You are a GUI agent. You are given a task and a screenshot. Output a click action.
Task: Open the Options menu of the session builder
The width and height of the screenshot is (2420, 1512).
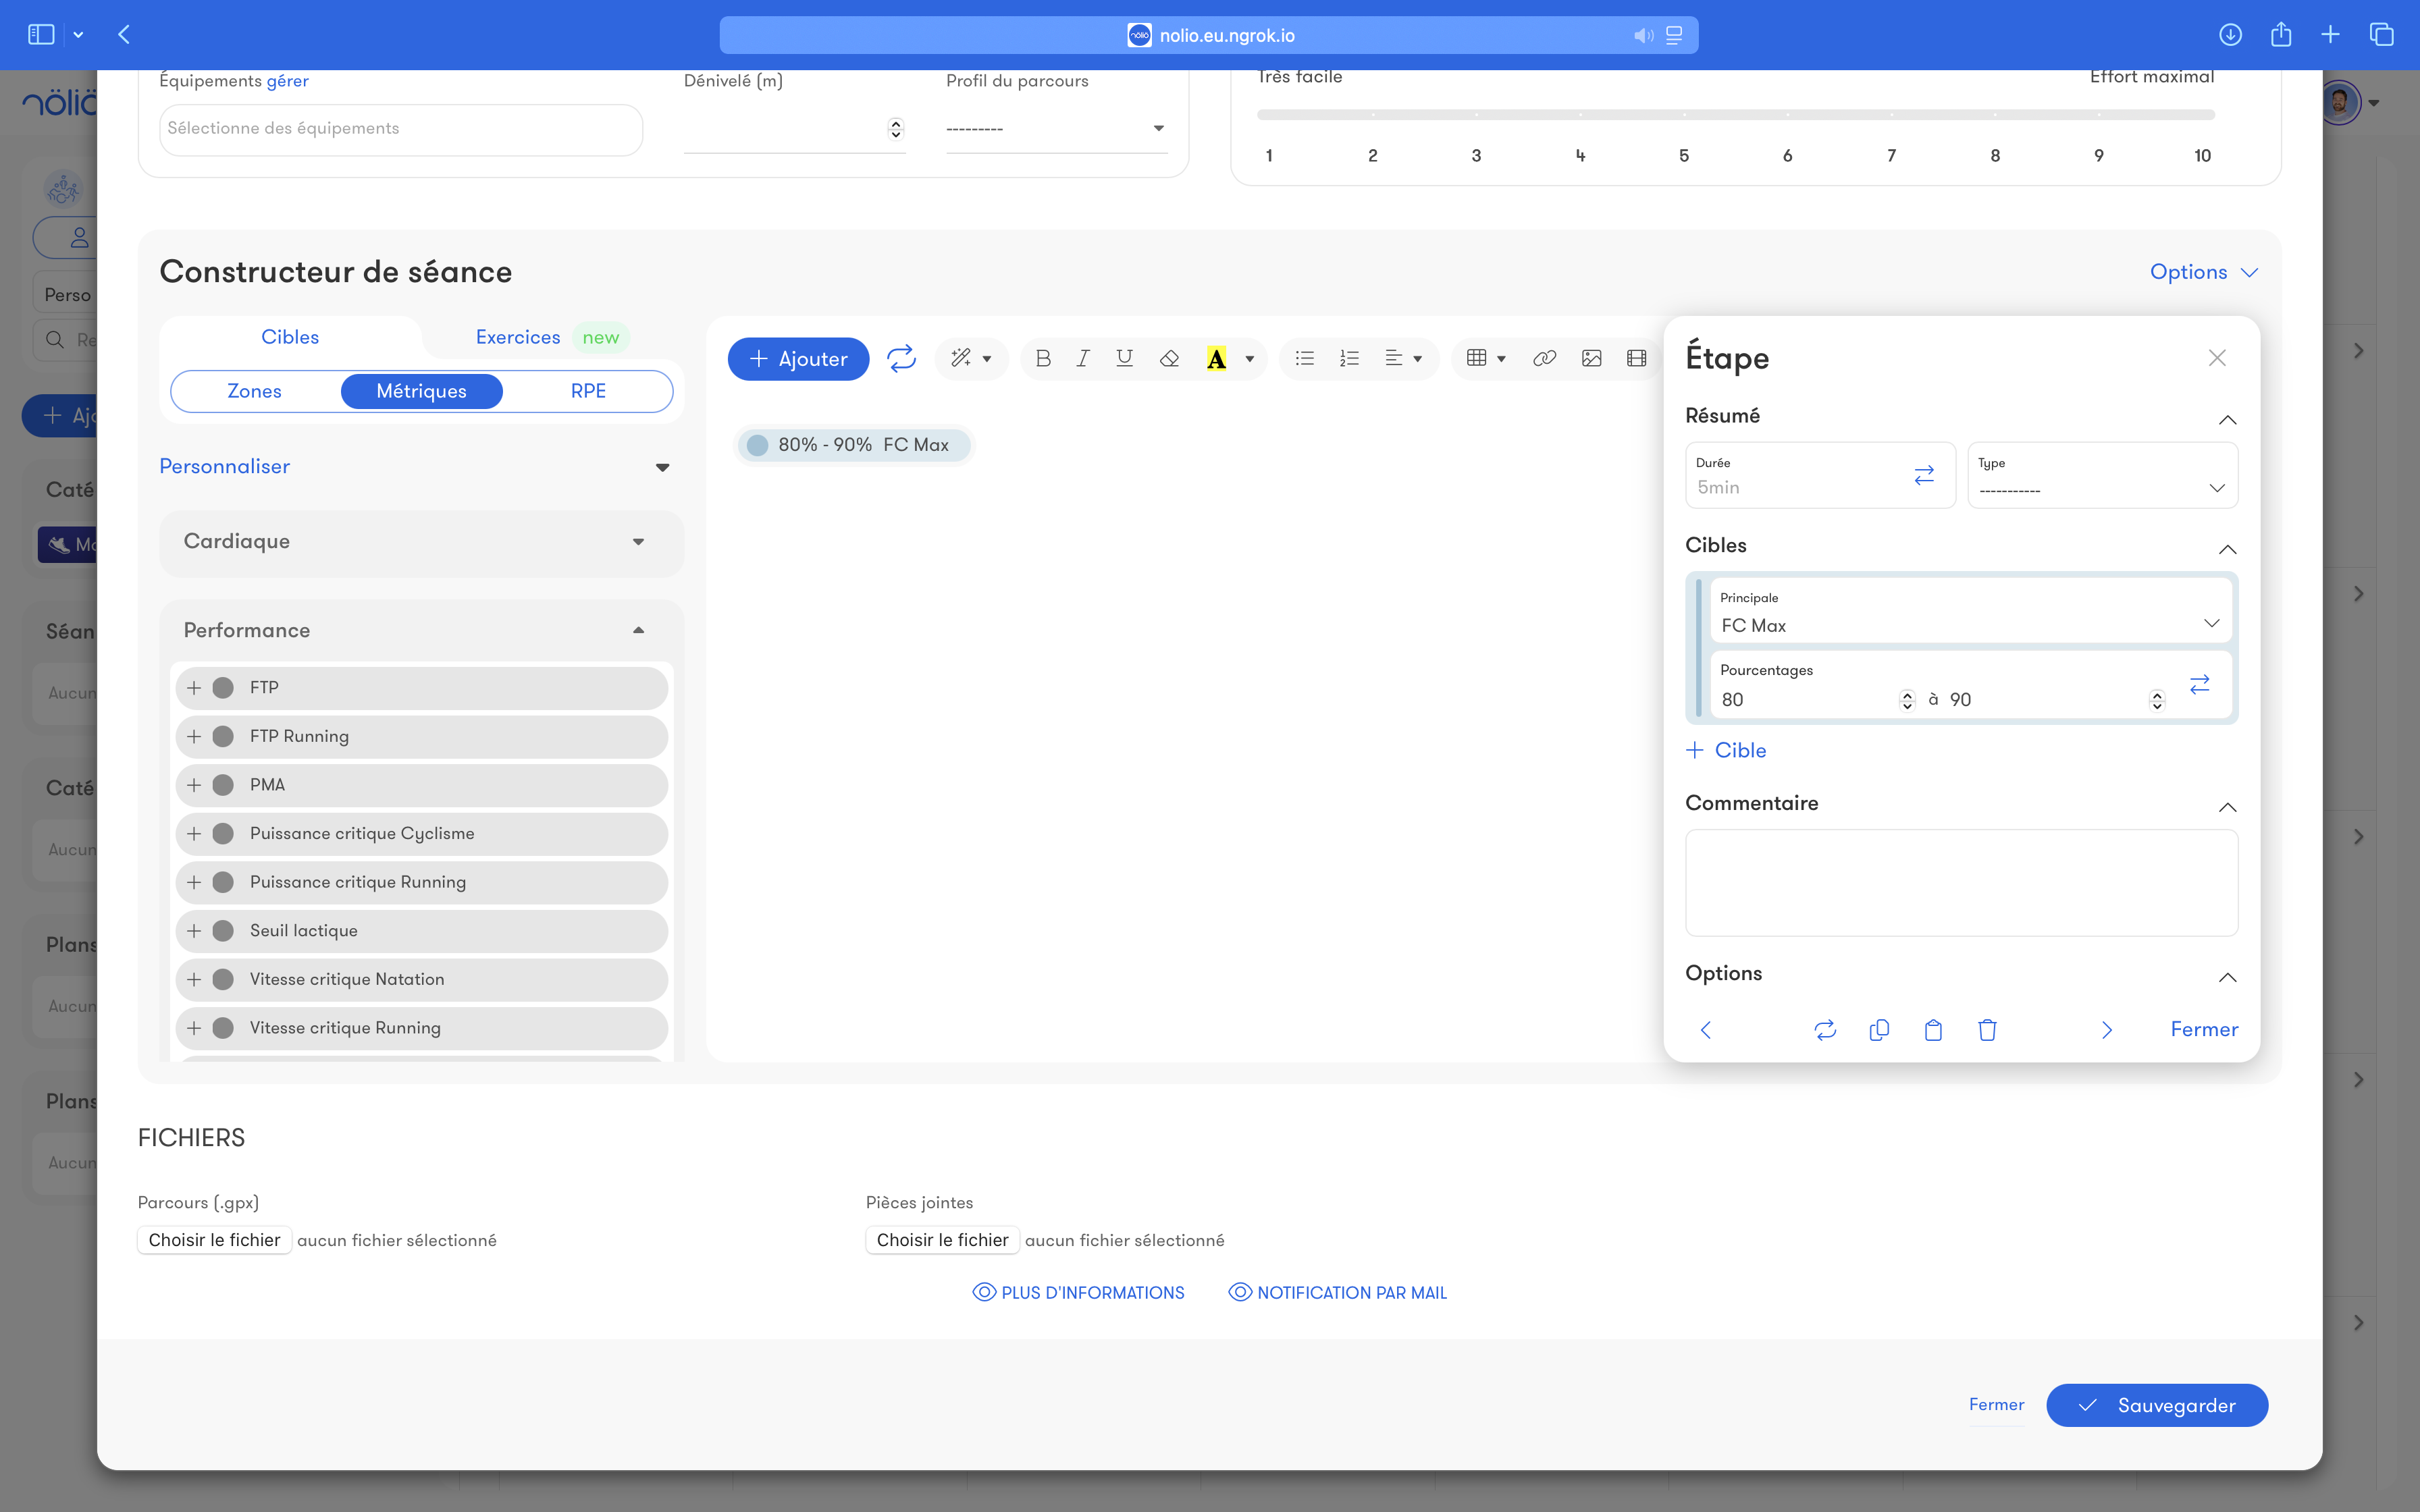click(2203, 272)
